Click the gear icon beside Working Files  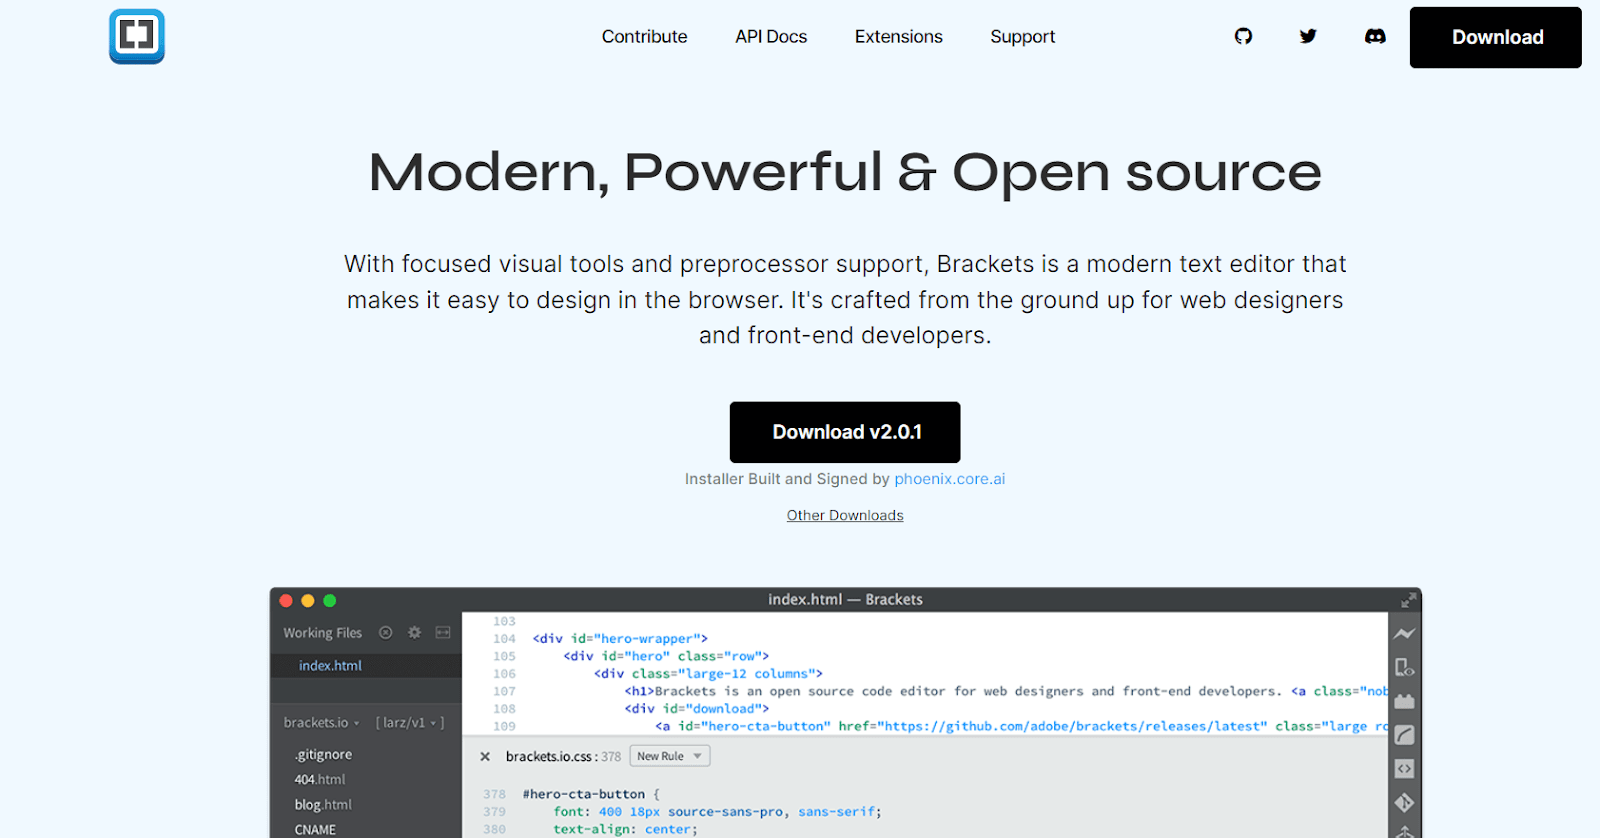414,633
